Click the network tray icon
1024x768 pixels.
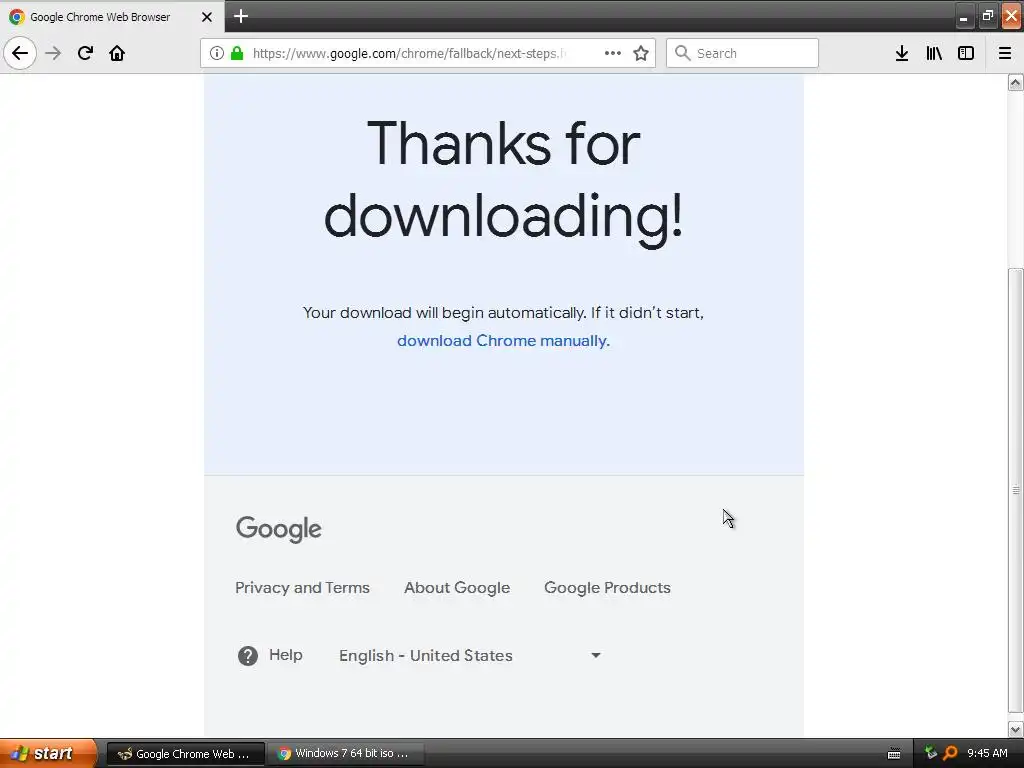(x=931, y=753)
